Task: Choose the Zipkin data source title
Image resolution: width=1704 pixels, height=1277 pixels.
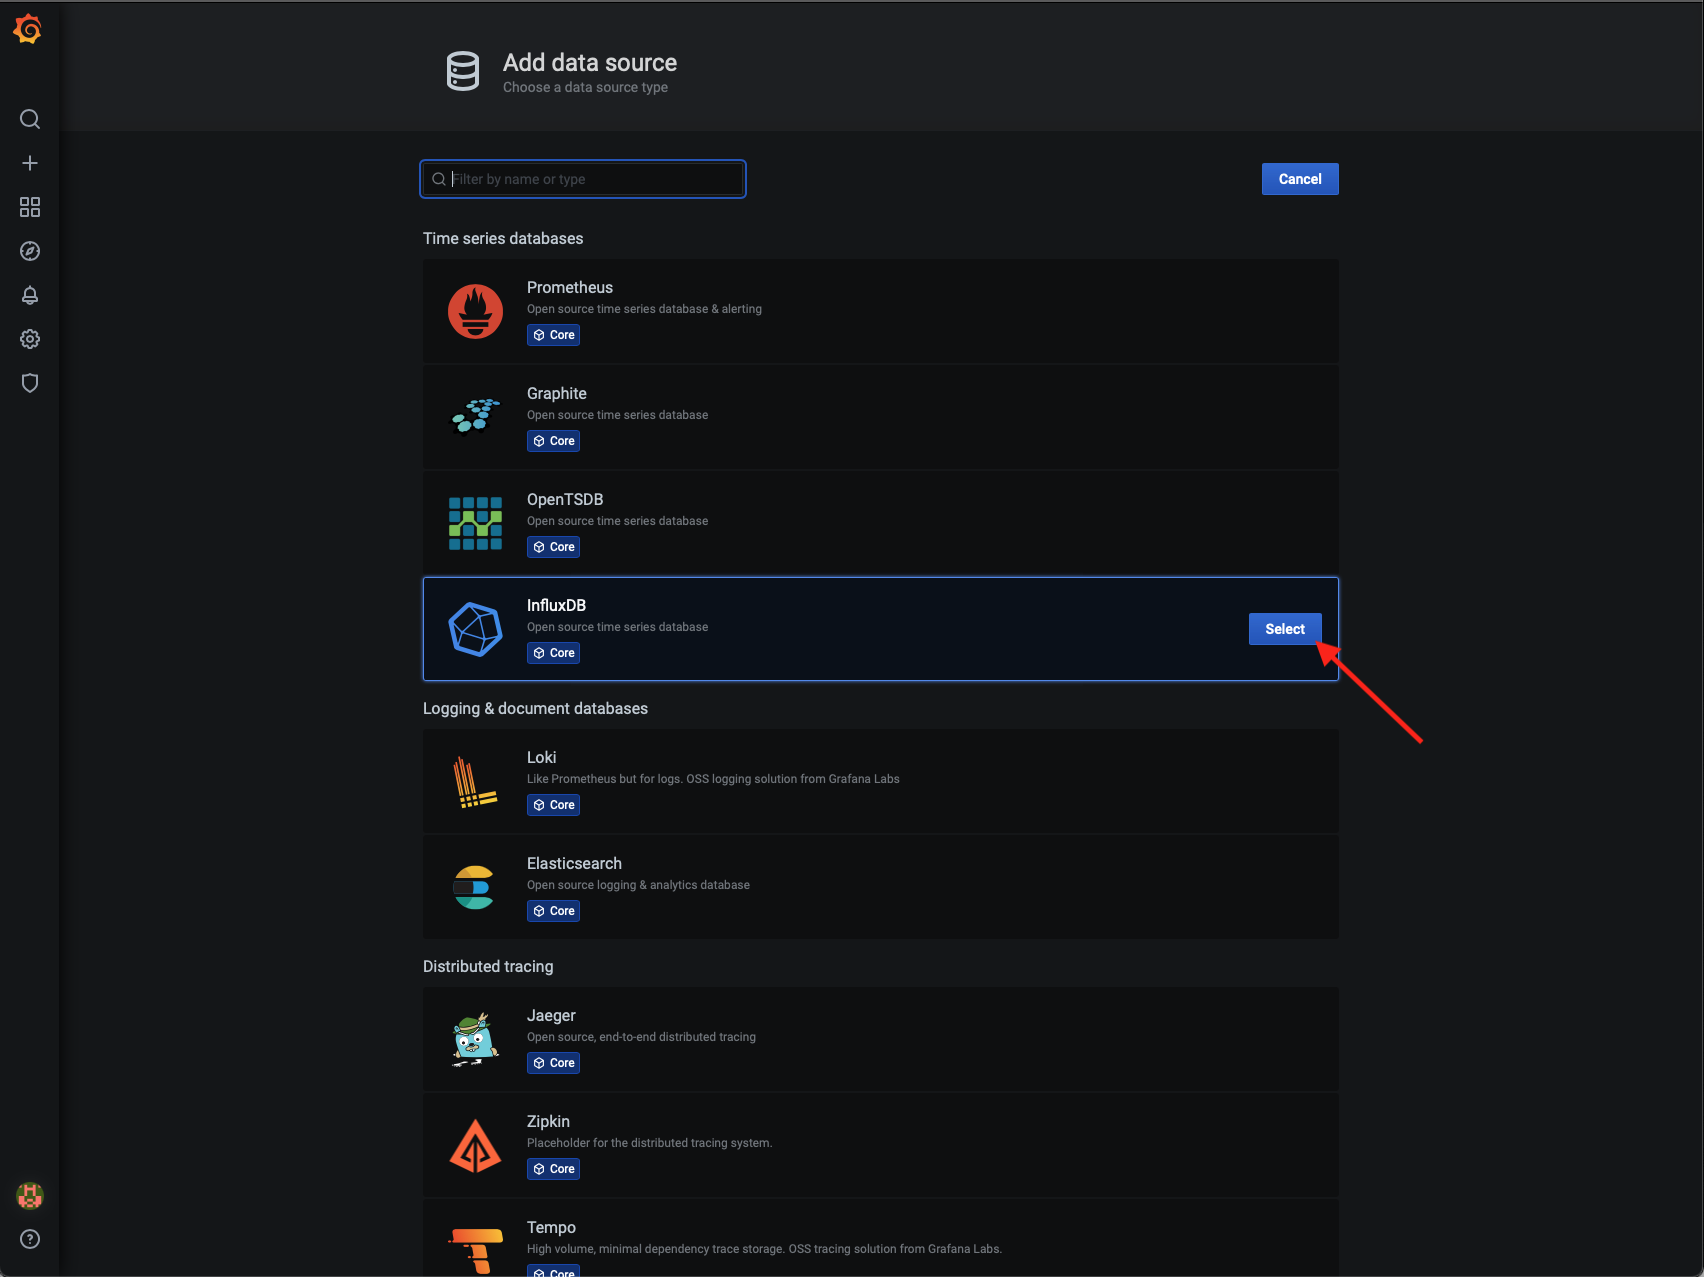Action: [548, 1121]
